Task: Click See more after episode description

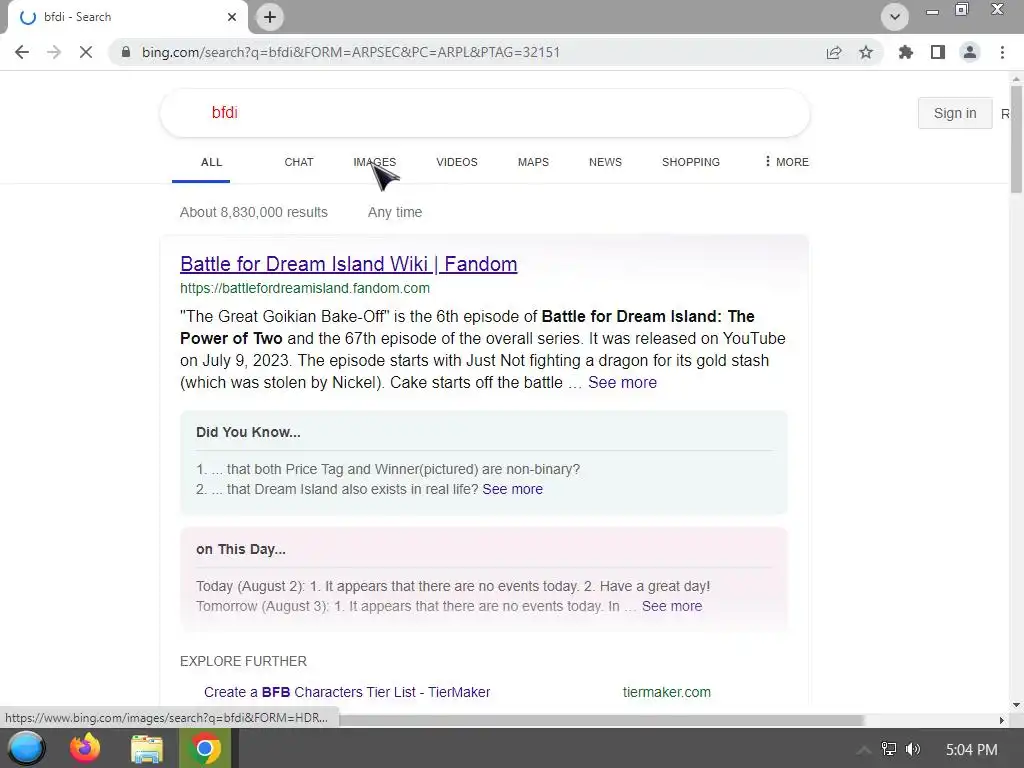Action: tap(622, 383)
